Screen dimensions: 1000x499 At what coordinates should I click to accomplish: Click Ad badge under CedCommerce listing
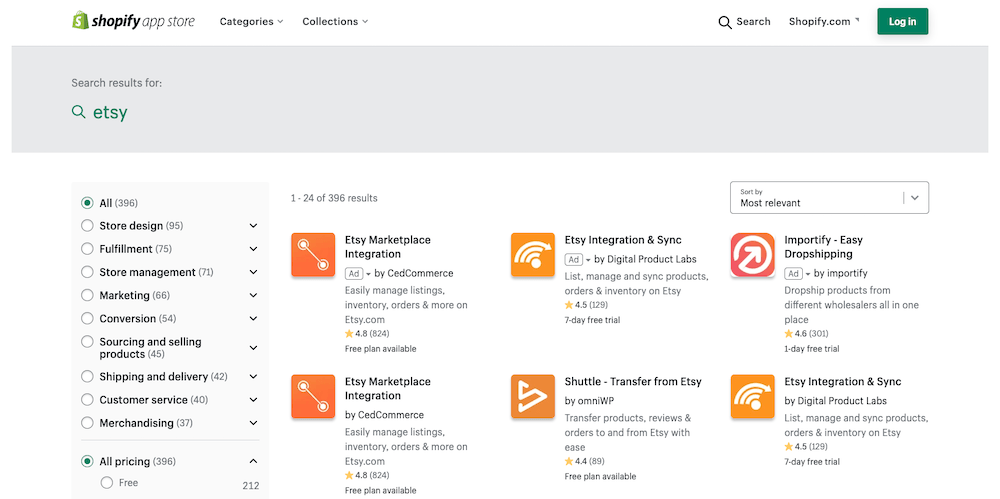click(354, 273)
